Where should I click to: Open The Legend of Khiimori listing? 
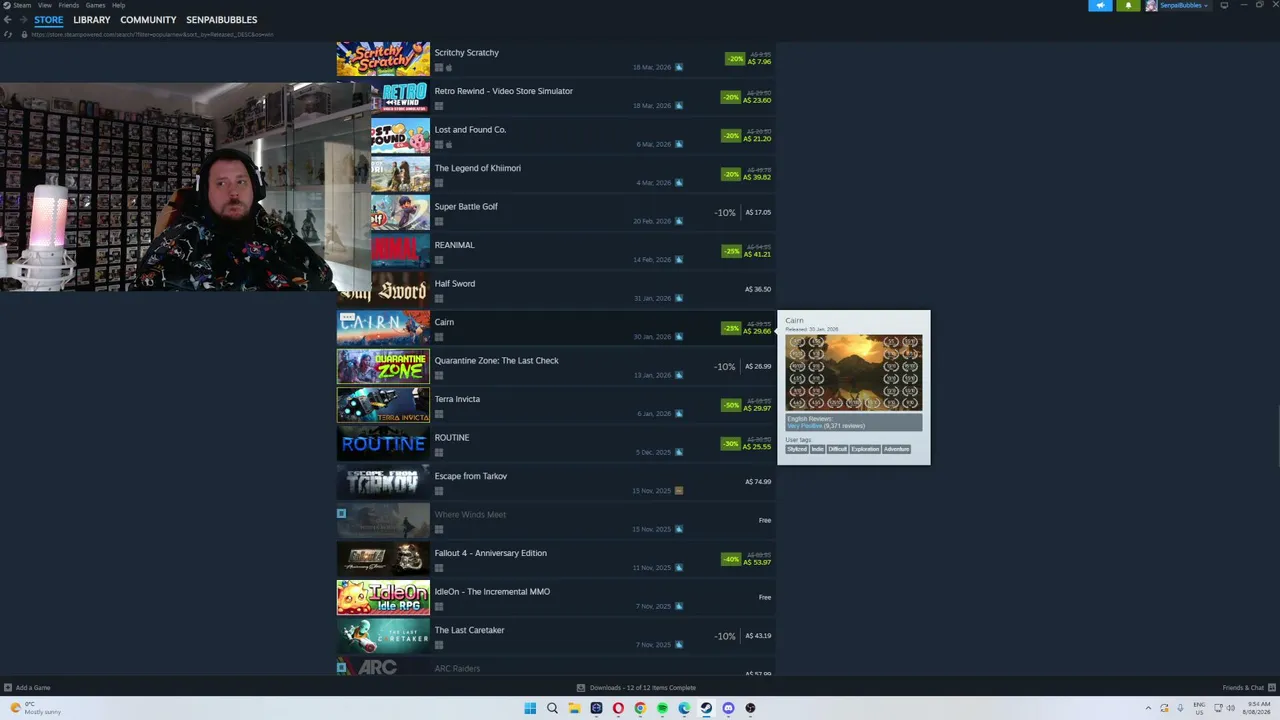tap(557, 175)
